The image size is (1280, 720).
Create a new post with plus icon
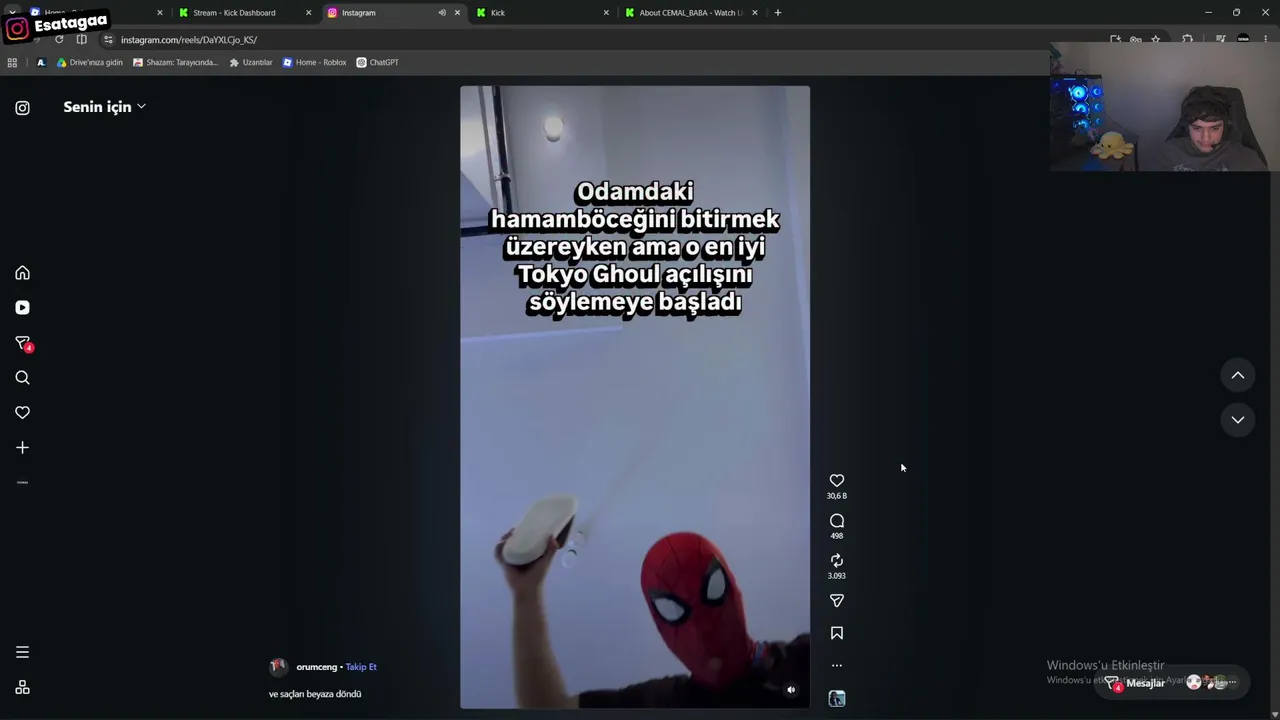(22, 448)
